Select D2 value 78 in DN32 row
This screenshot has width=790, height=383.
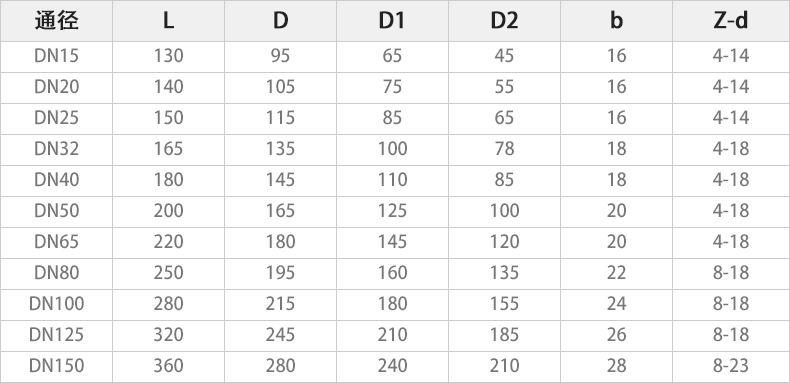[504, 149]
